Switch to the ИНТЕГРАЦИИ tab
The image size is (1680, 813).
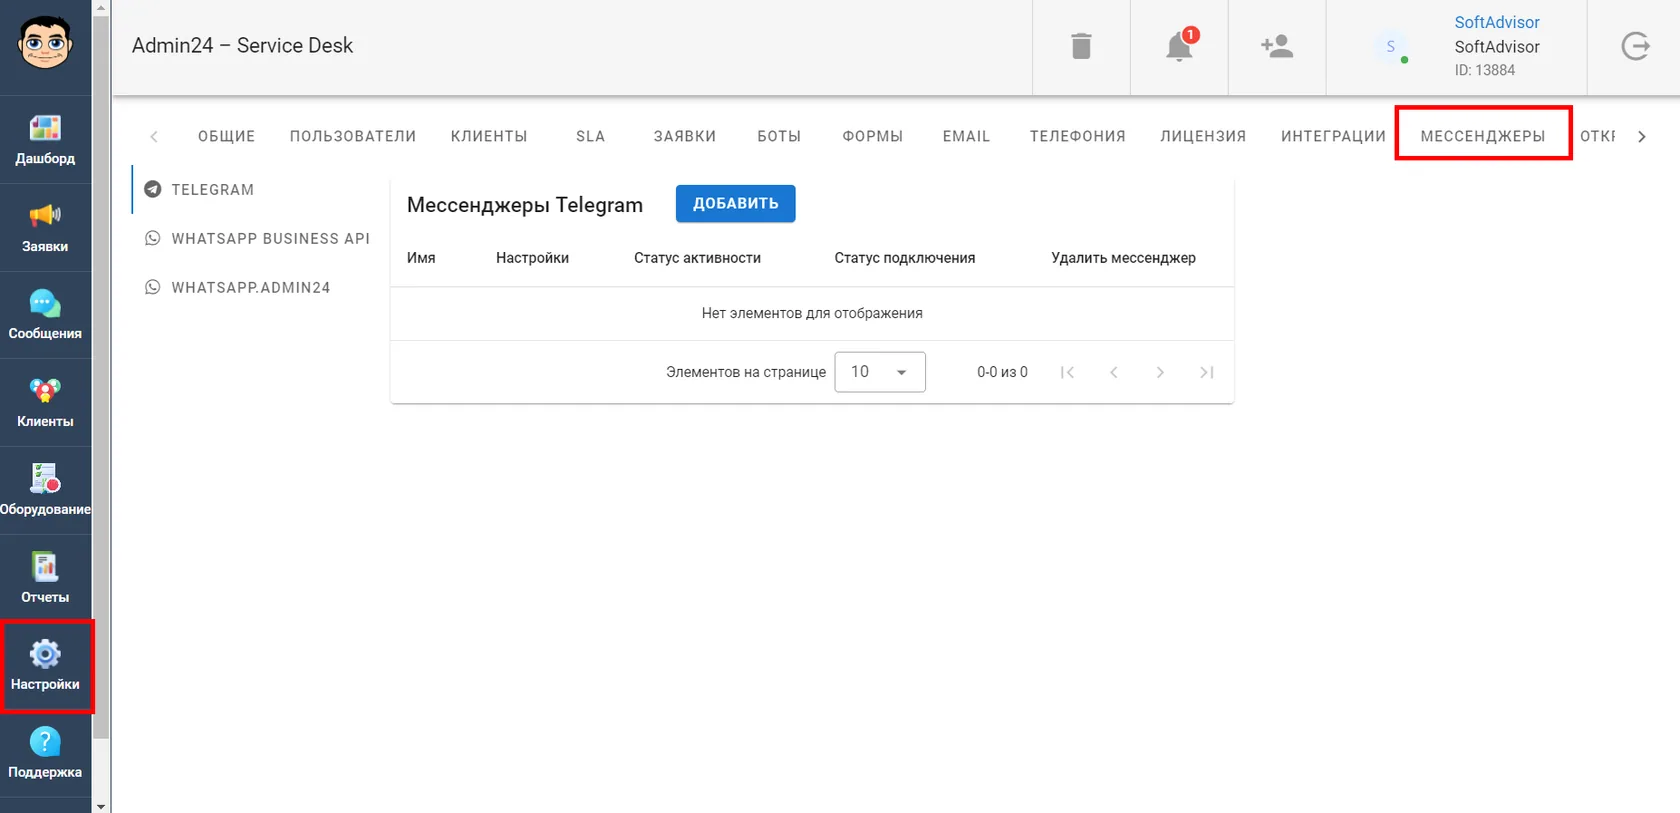tap(1334, 136)
